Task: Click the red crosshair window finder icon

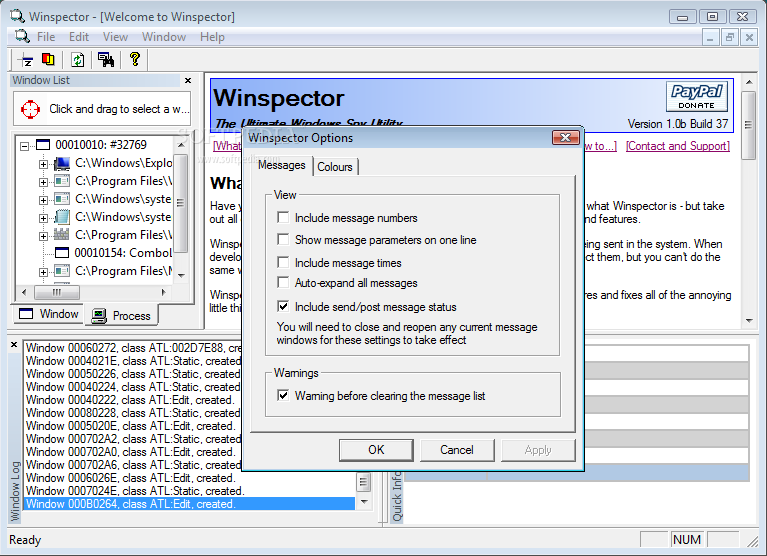Action: click(x=30, y=109)
